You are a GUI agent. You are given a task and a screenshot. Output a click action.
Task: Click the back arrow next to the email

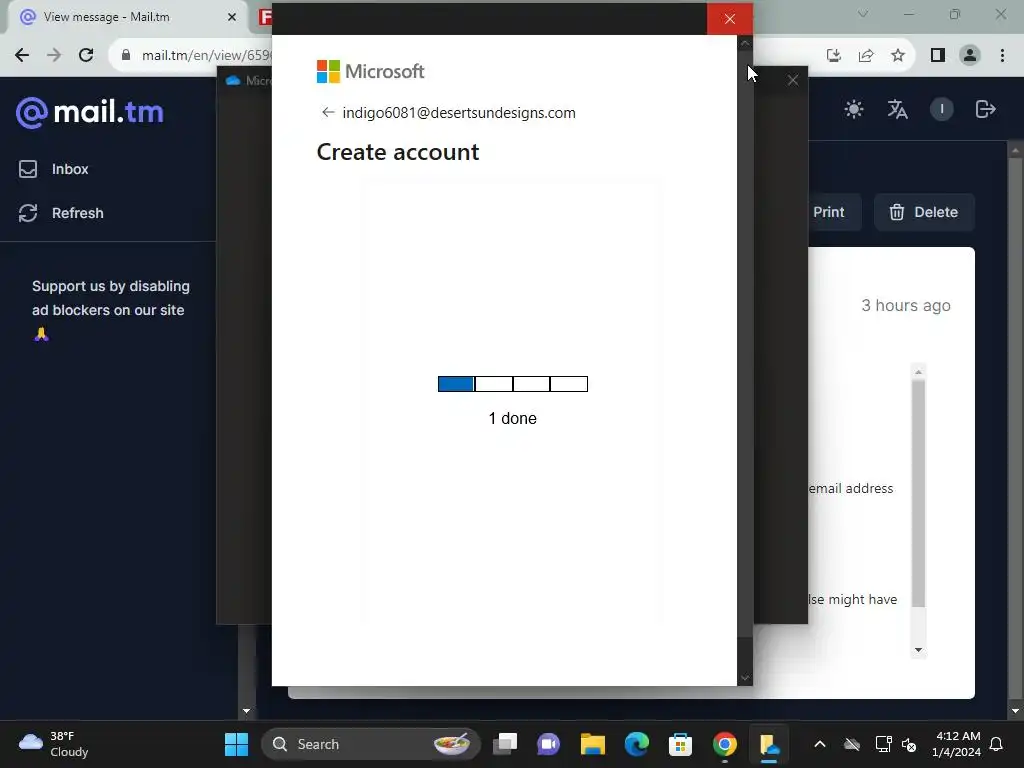(328, 112)
